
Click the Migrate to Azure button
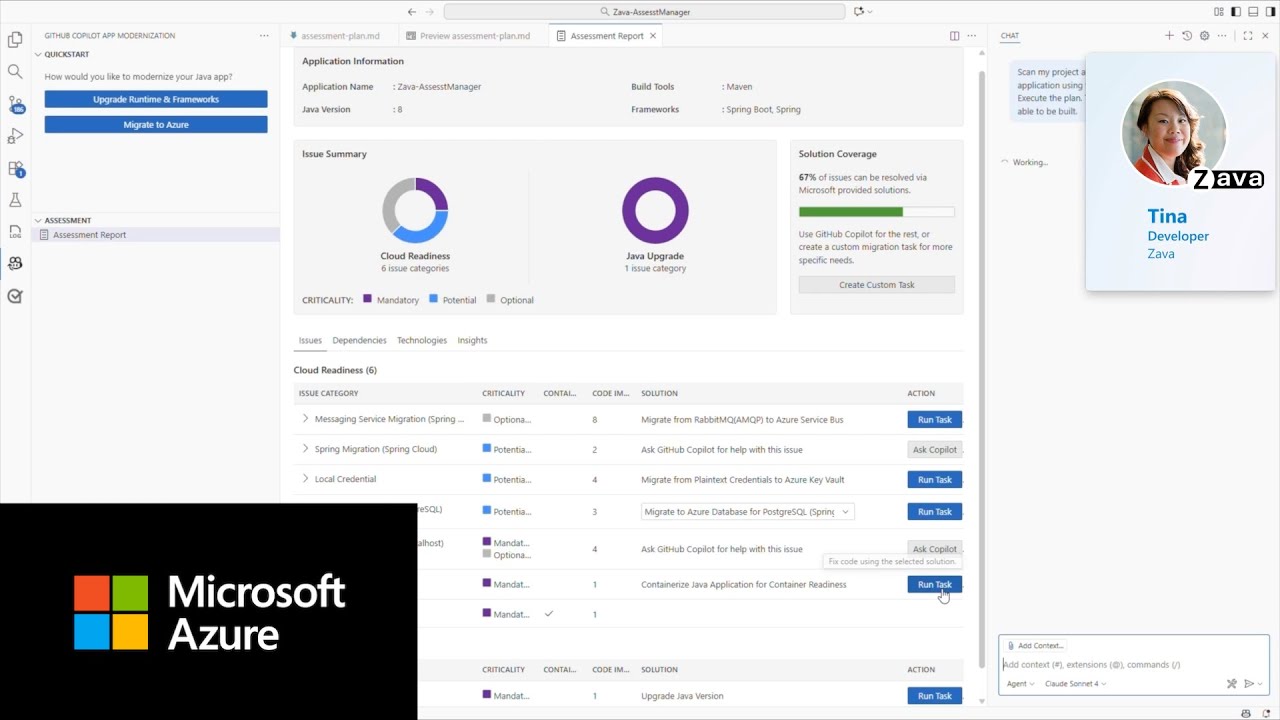click(x=156, y=124)
